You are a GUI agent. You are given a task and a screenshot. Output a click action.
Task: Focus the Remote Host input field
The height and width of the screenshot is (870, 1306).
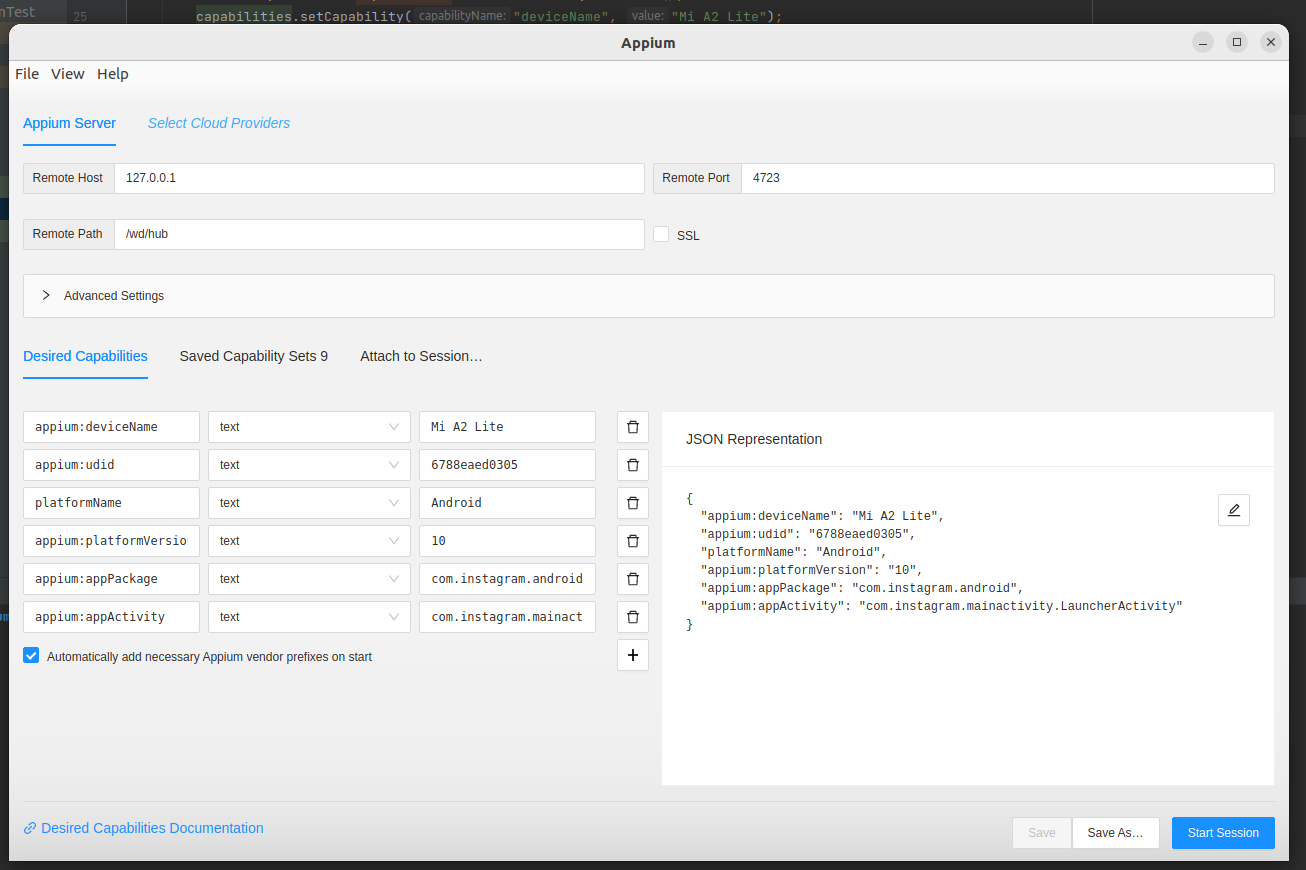tap(379, 178)
